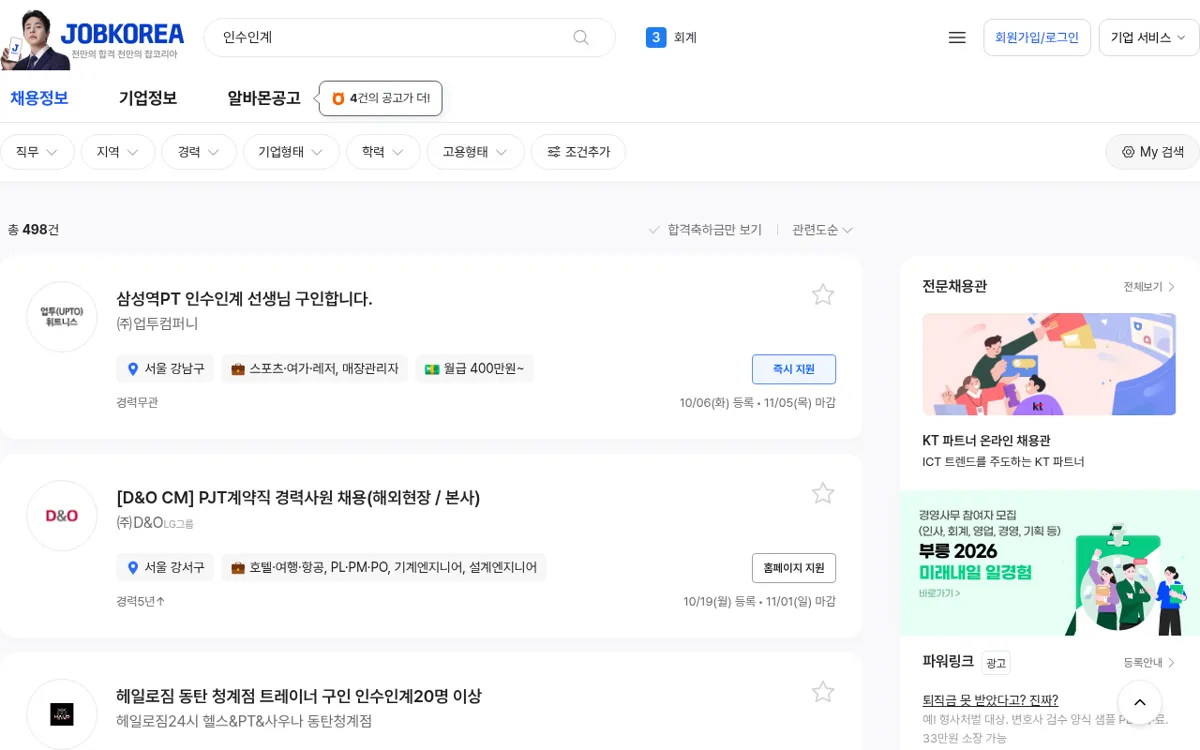This screenshot has width=1200, height=750.
Task: Click the 4건의 공고가 더 tooltip
Action: (x=381, y=98)
